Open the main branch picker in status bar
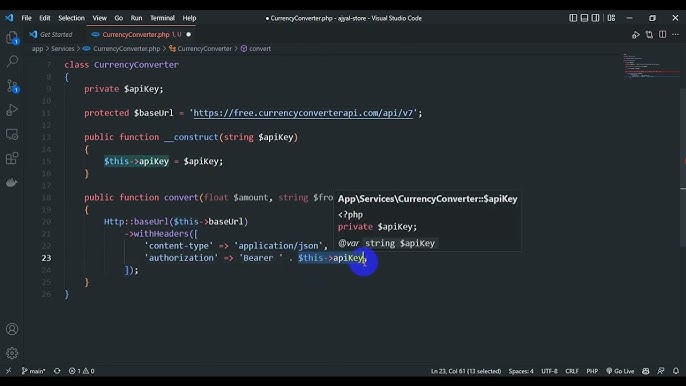The width and height of the screenshot is (686, 386). click(34, 371)
